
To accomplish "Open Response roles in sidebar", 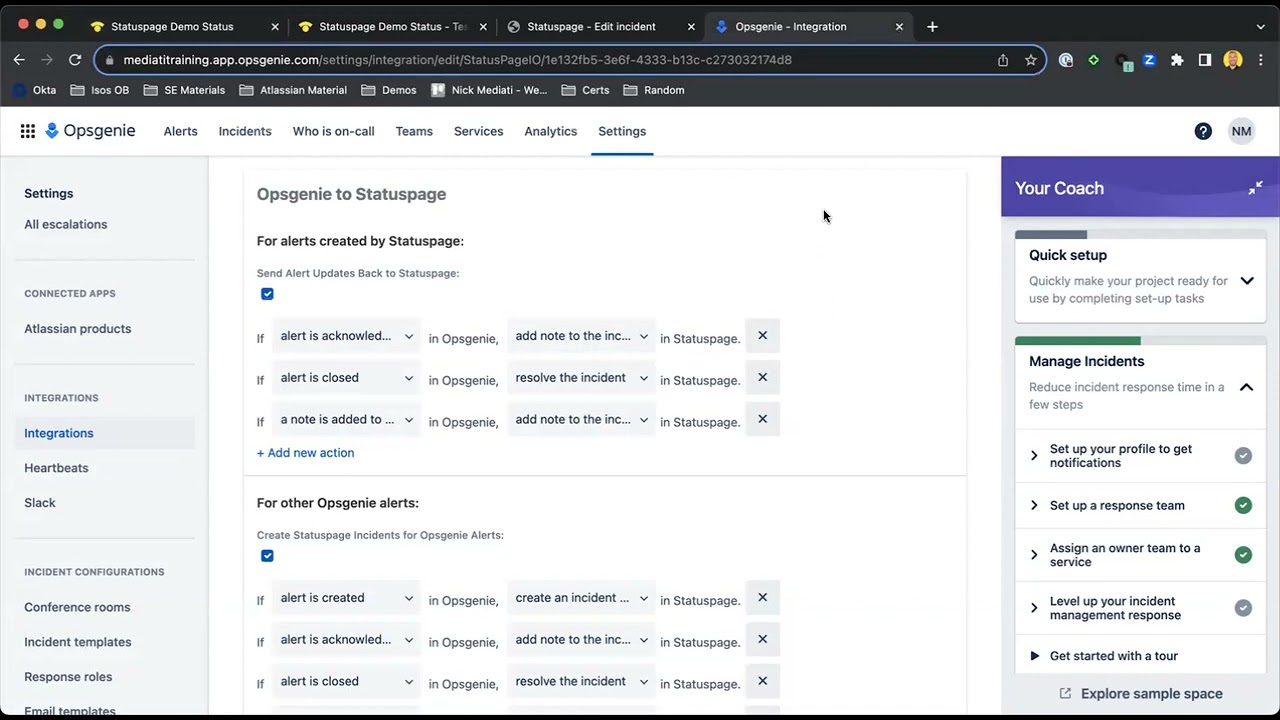I will pos(68,677).
